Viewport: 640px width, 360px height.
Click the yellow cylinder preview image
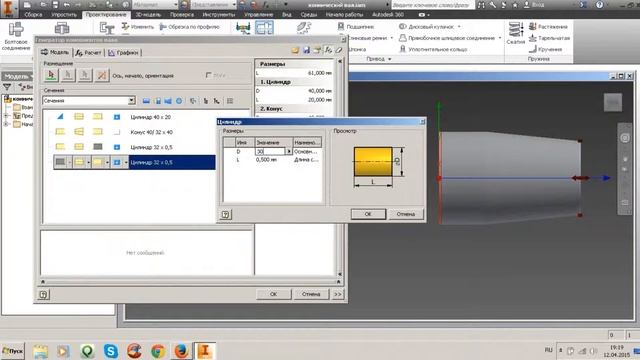click(373, 162)
